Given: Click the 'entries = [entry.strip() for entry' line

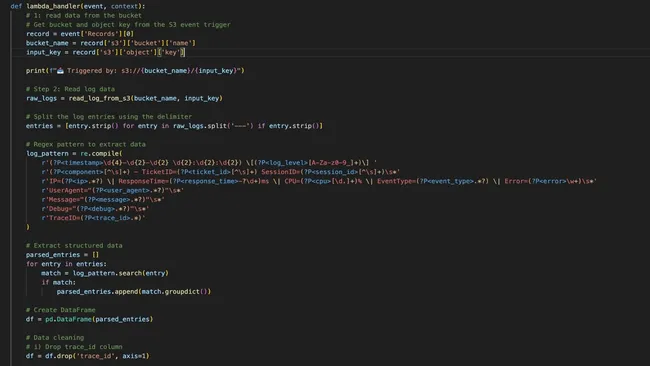Looking at the screenshot, I should [x=174, y=126].
